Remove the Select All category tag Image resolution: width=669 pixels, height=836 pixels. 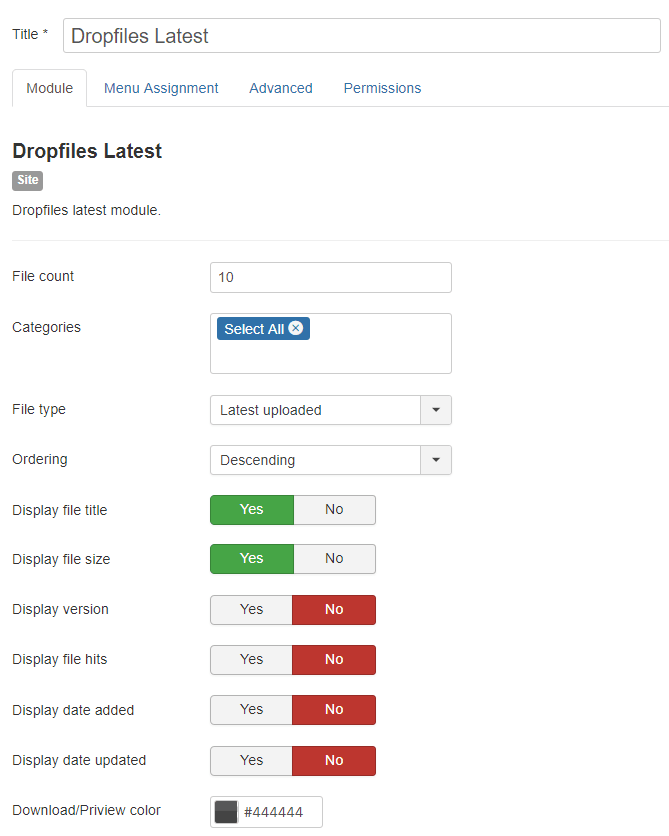(296, 328)
